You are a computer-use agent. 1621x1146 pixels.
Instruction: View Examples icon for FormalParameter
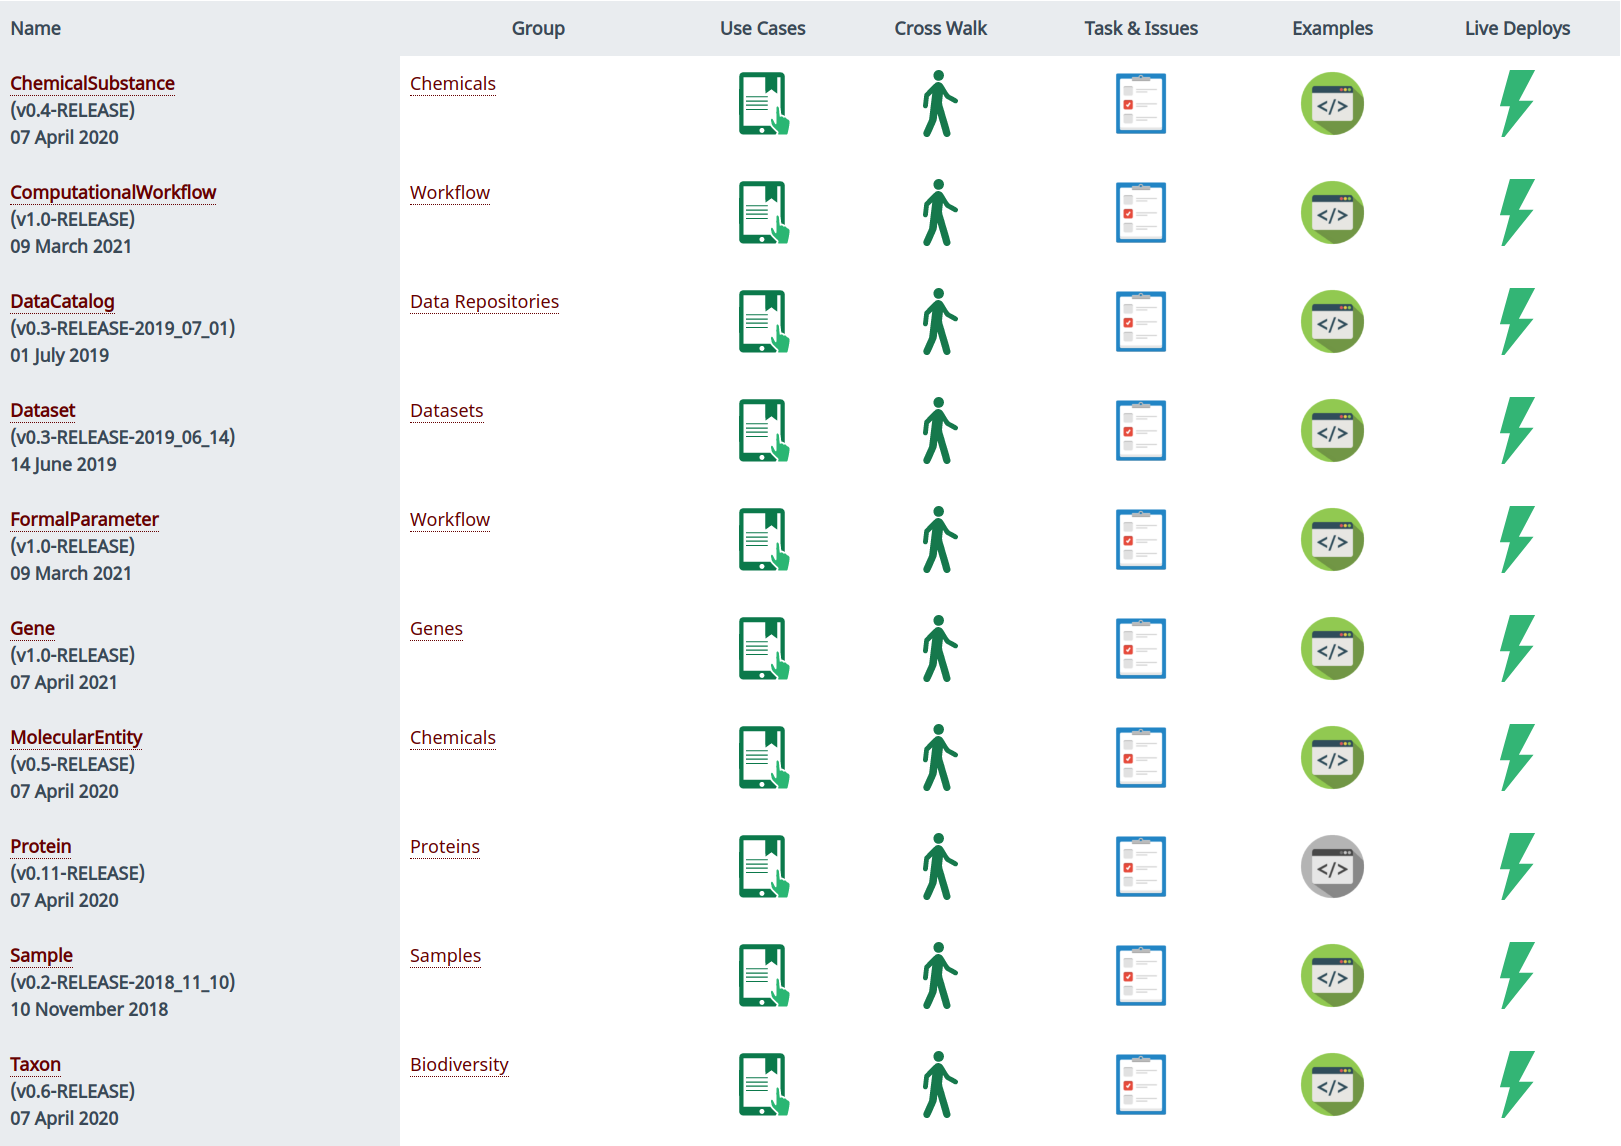coord(1332,539)
